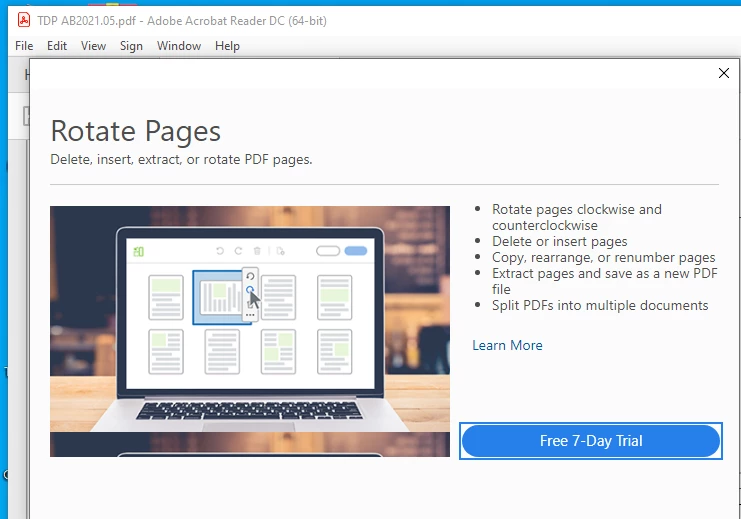
Task: Open the Window menu
Action: pos(179,46)
